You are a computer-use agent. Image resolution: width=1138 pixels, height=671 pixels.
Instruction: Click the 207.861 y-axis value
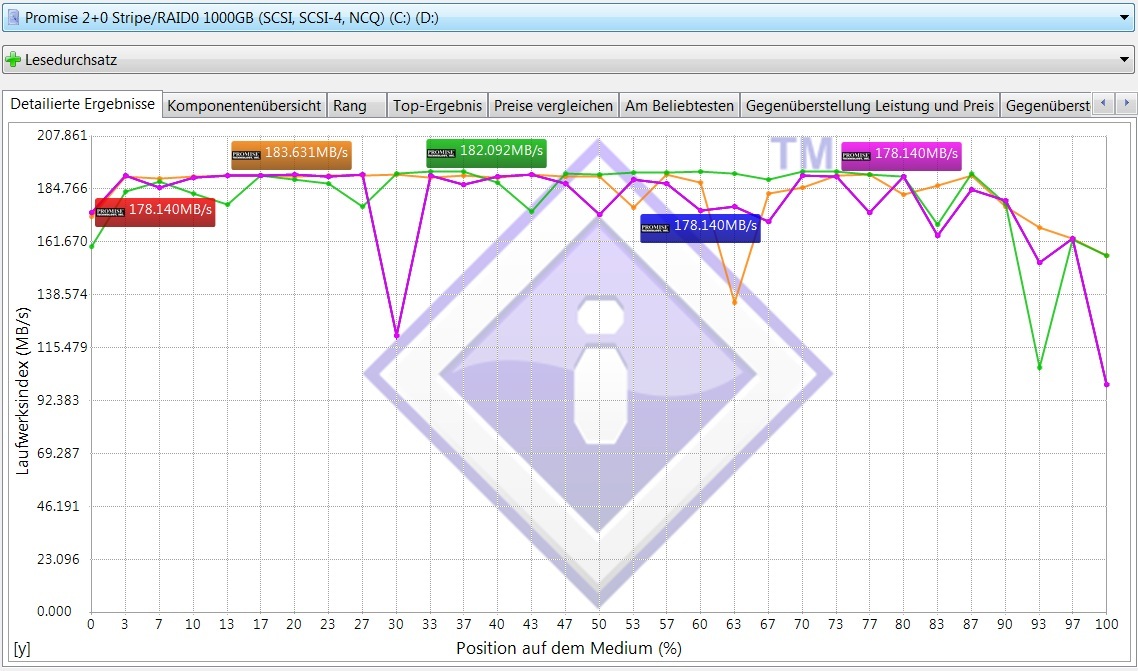click(62, 136)
